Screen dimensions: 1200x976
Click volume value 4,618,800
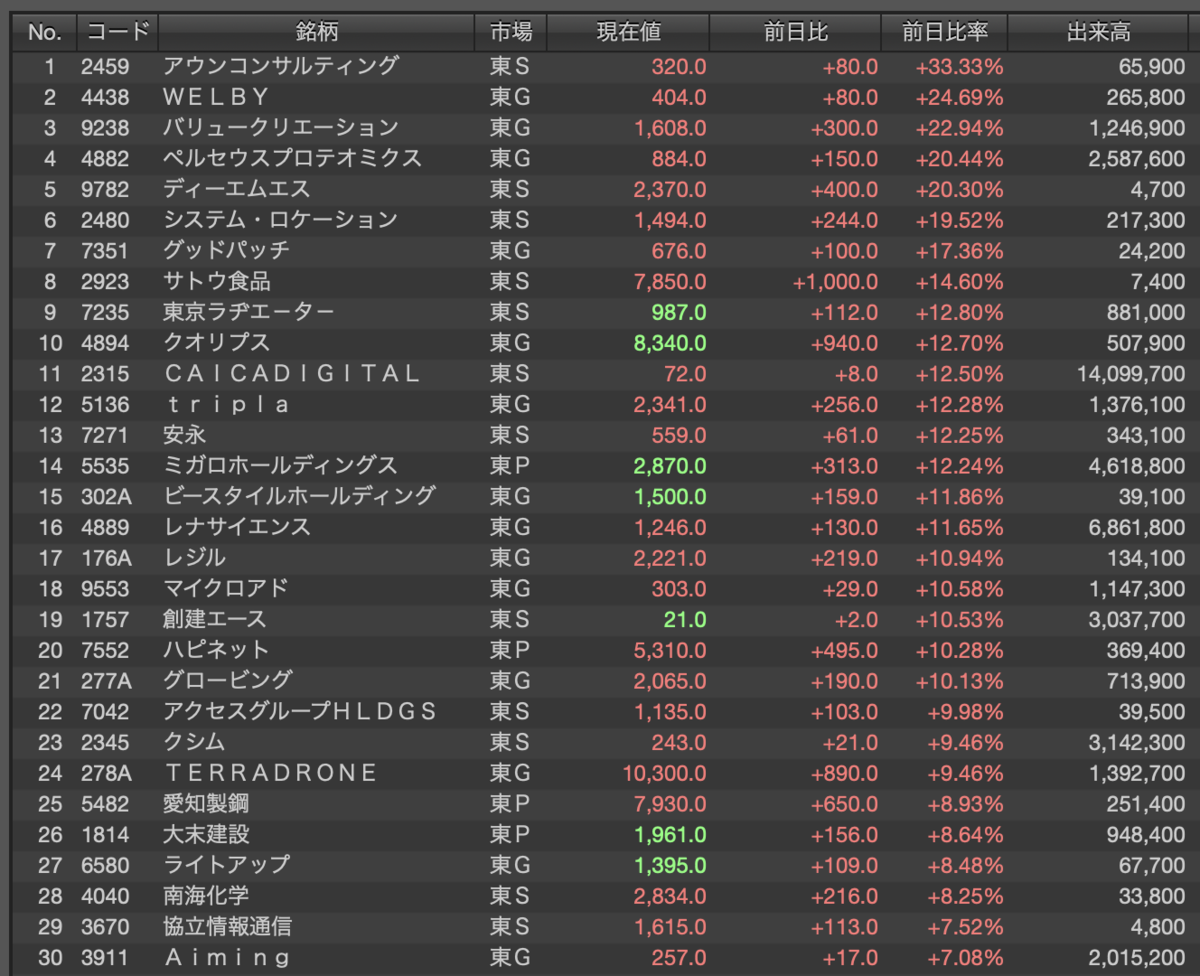pos(1137,465)
